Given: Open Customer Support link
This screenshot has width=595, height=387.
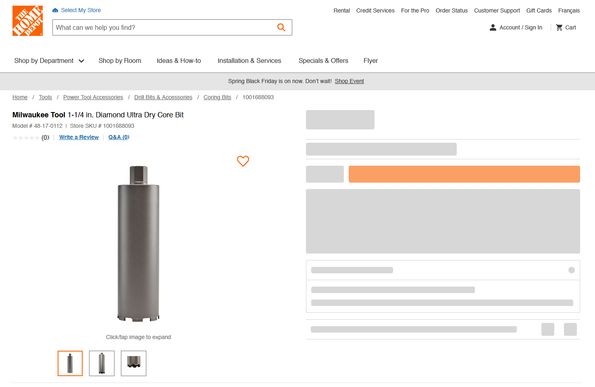Looking at the screenshot, I should [x=497, y=11].
